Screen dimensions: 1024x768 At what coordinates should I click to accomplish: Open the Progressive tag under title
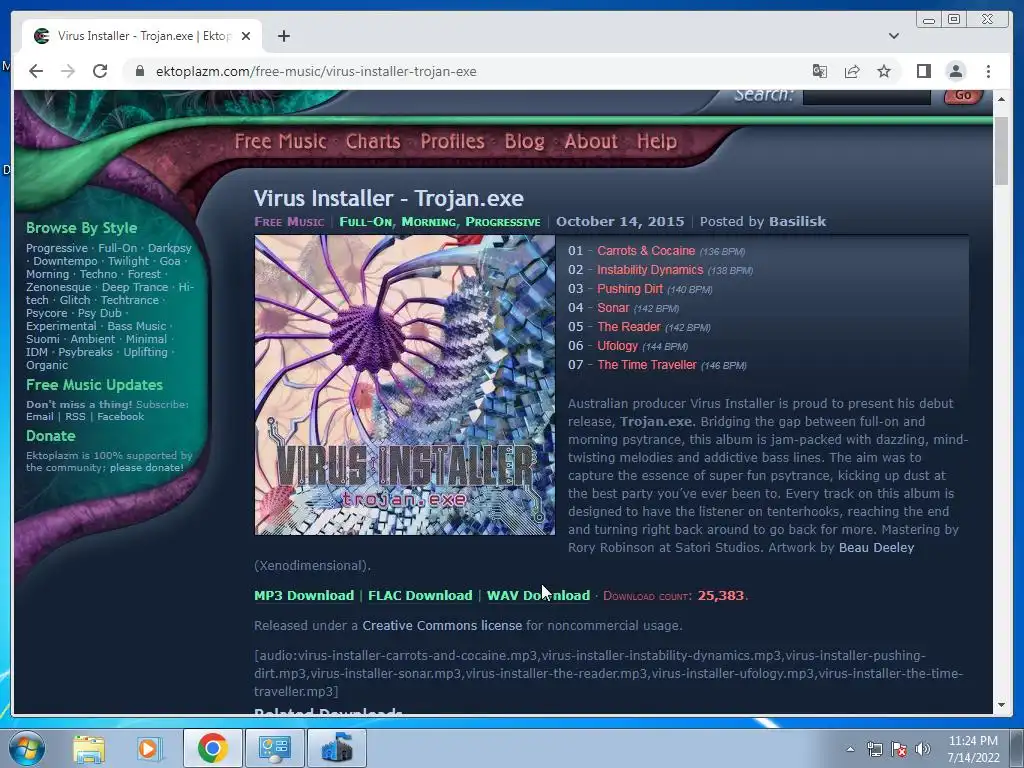point(502,222)
